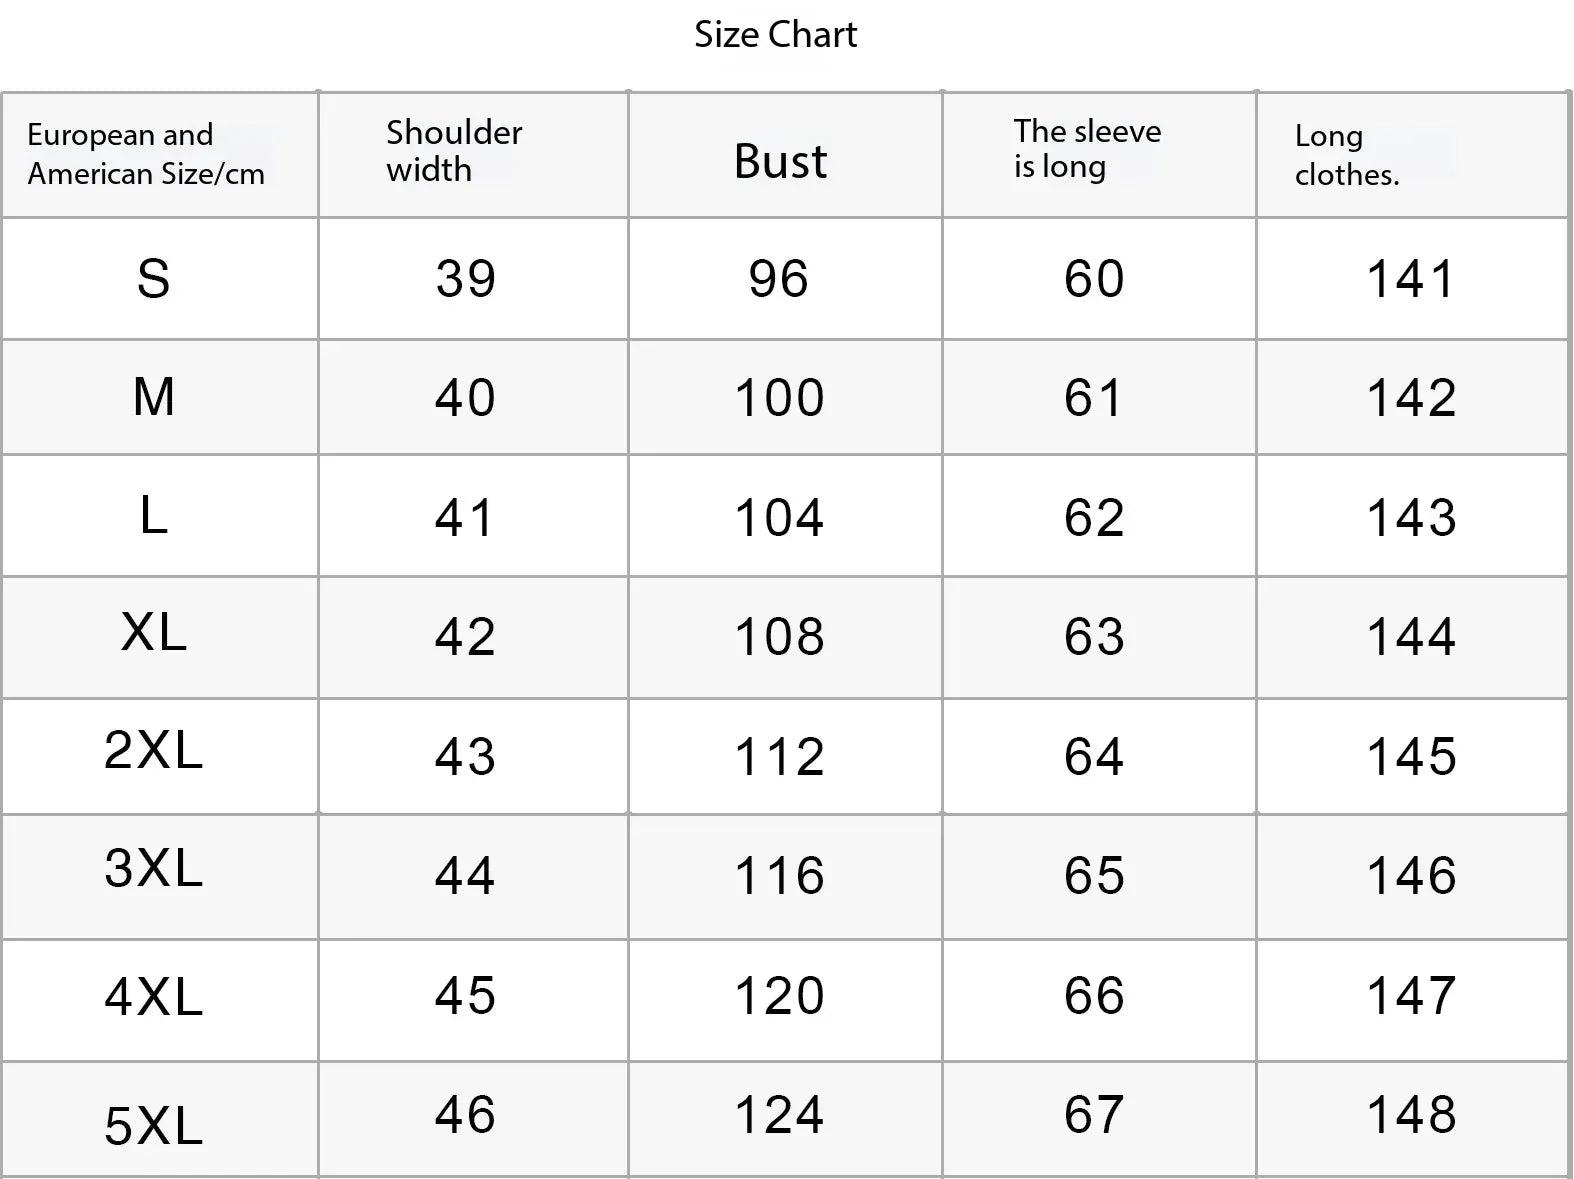Viewport: 1574px width, 1179px height.
Task: Click the Size Chart title
Action: (x=776, y=35)
